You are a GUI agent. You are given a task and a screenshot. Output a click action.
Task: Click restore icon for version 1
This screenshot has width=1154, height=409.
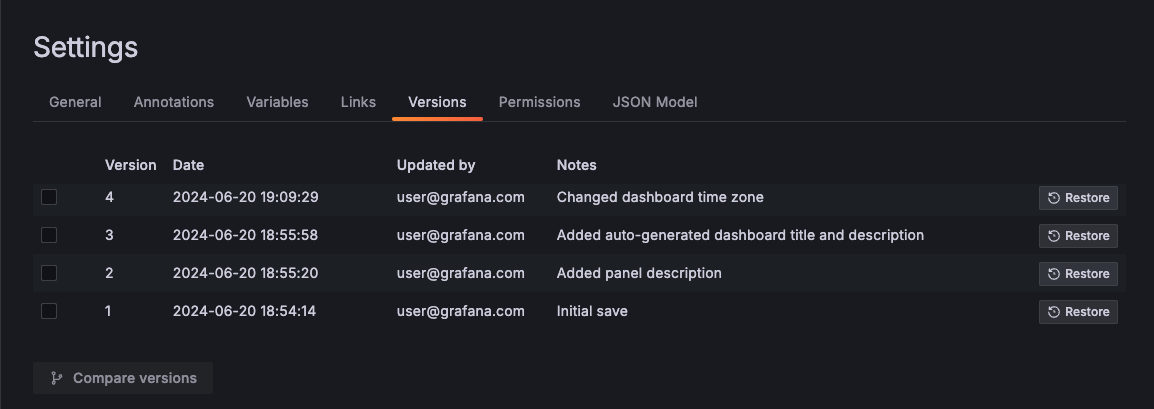(x=1054, y=312)
